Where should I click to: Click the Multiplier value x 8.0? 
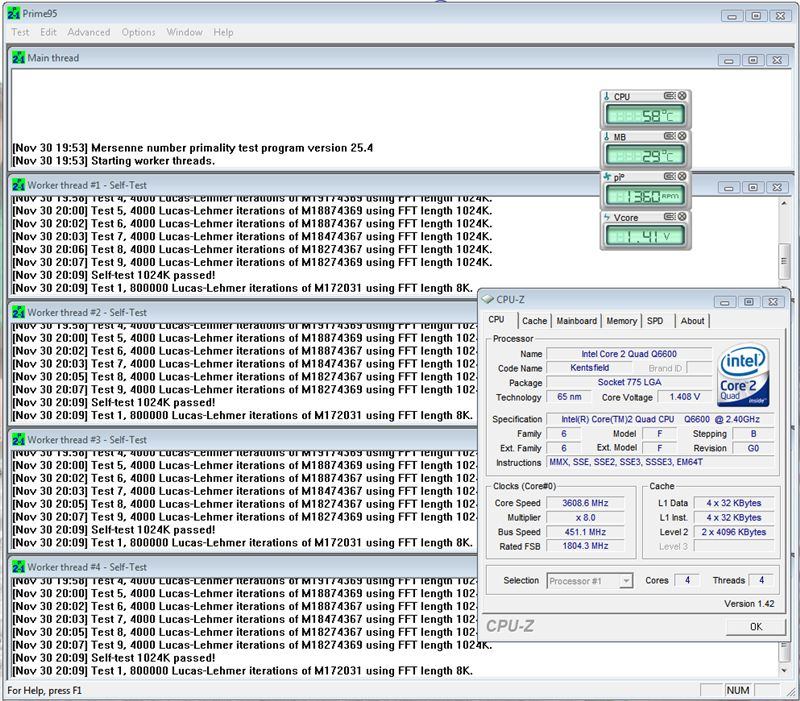[585, 517]
